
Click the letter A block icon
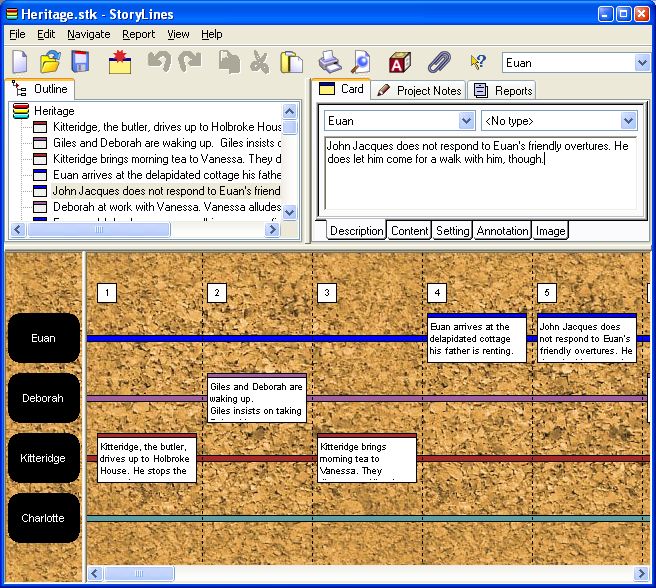point(400,62)
